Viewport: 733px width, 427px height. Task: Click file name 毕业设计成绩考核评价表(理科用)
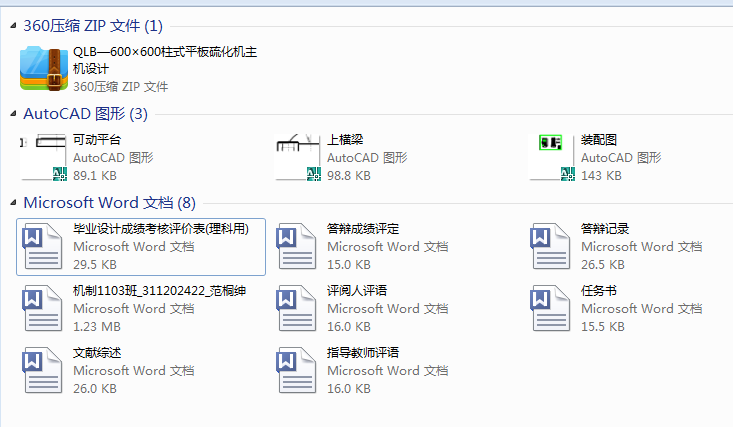(x=161, y=229)
